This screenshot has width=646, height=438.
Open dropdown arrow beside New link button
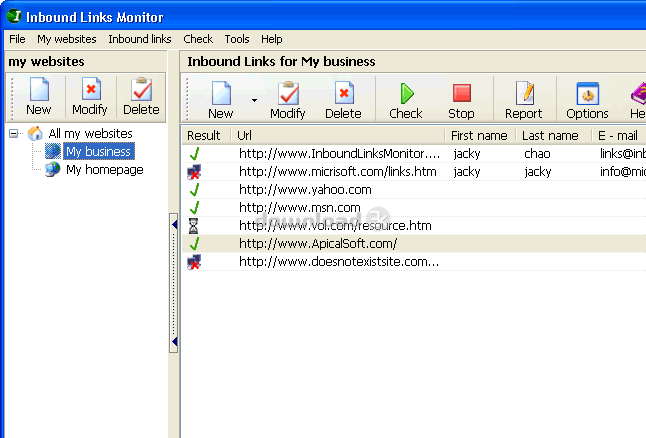pos(254,100)
